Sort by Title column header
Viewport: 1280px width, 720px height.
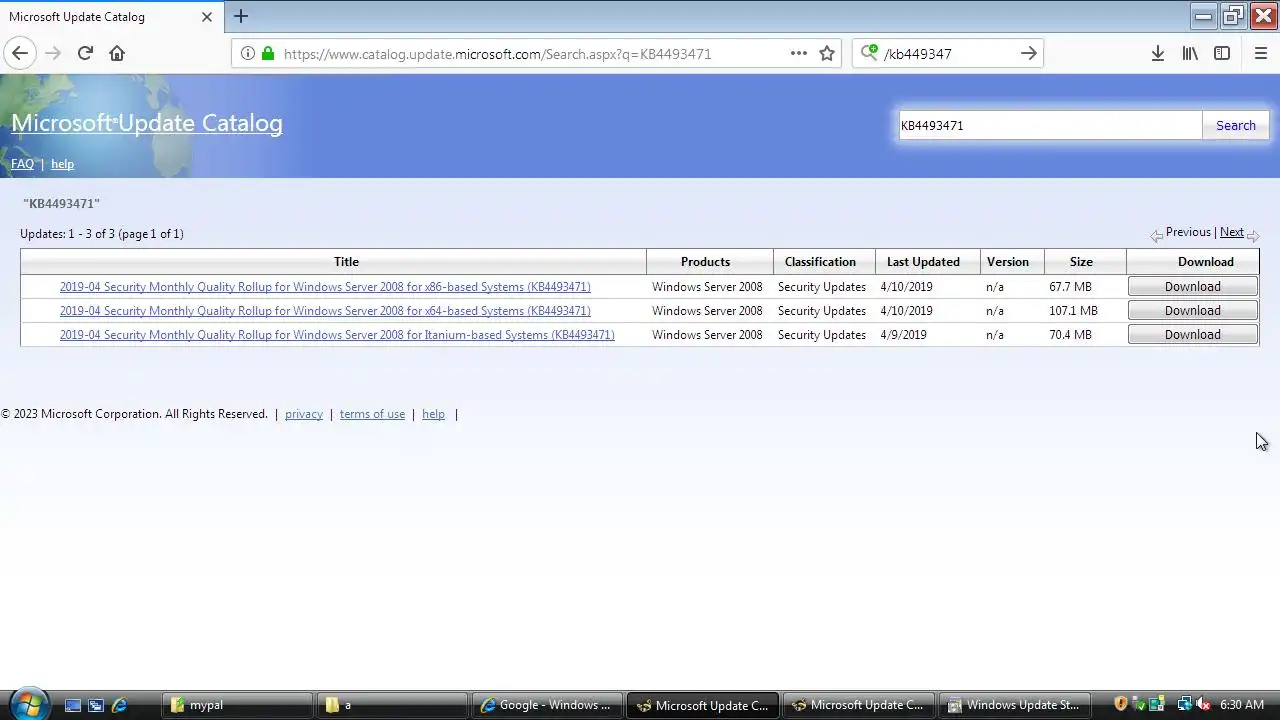(346, 262)
